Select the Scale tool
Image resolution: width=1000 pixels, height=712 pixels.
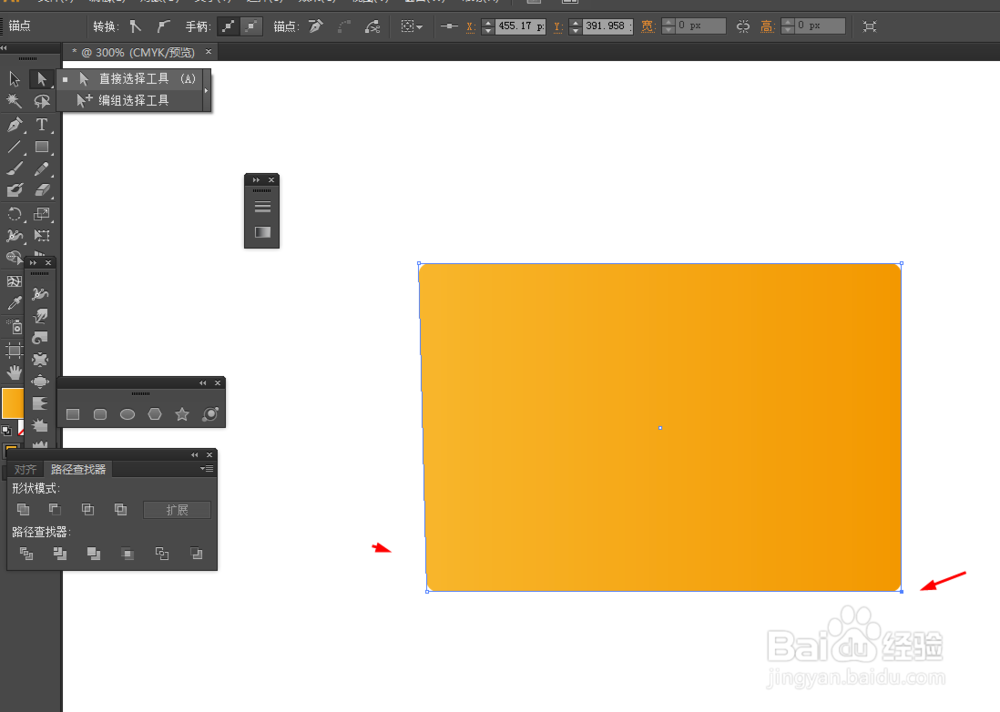tap(41, 214)
